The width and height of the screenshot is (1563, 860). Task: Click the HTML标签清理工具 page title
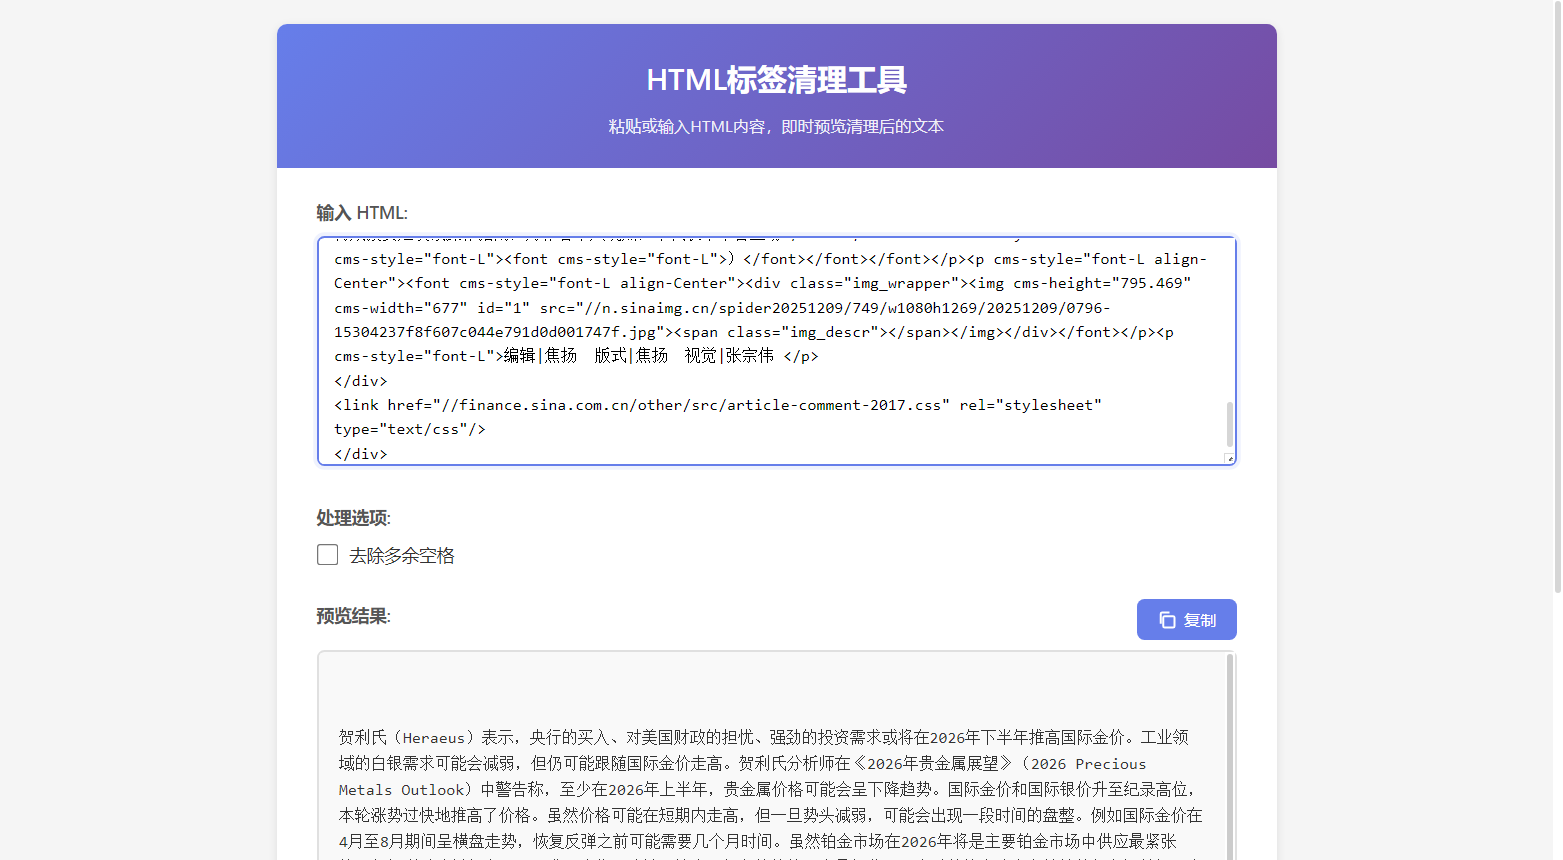coord(776,80)
